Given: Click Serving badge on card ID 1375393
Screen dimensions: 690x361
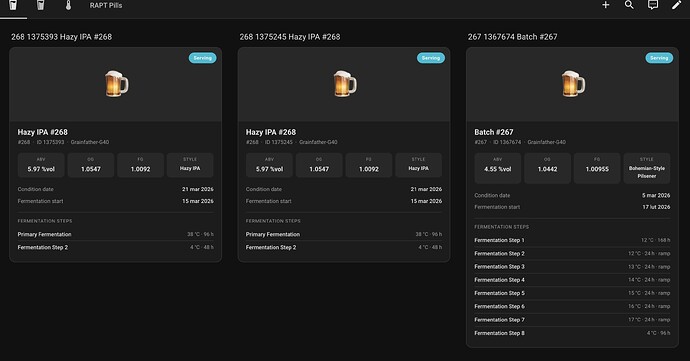Looking at the screenshot, I should coord(202,58).
